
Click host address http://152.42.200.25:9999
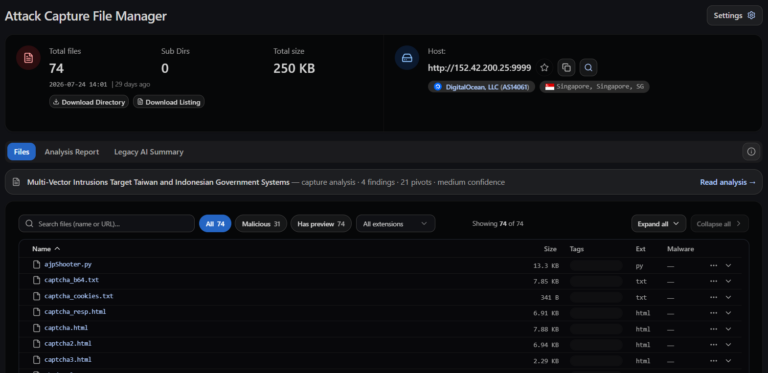tap(479, 68)
